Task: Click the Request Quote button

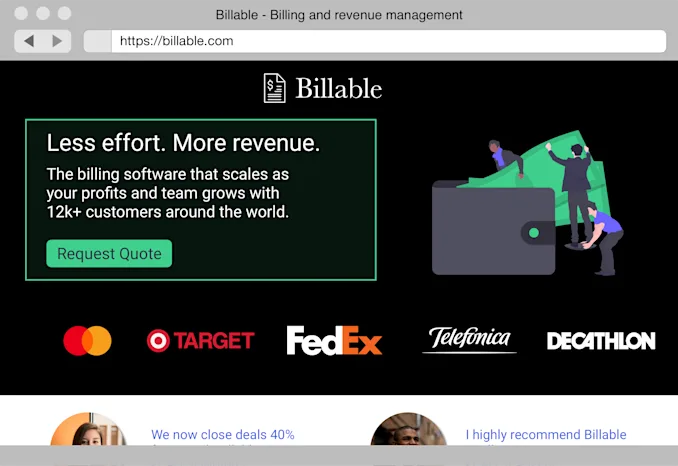Action: pos(109,254)
